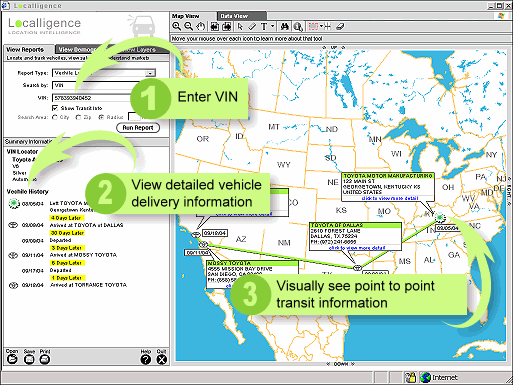This screenshot has width=513, height=385.
Task: Pan the map using the UP control
Action: pyautogui.click(x=334, y=48)
